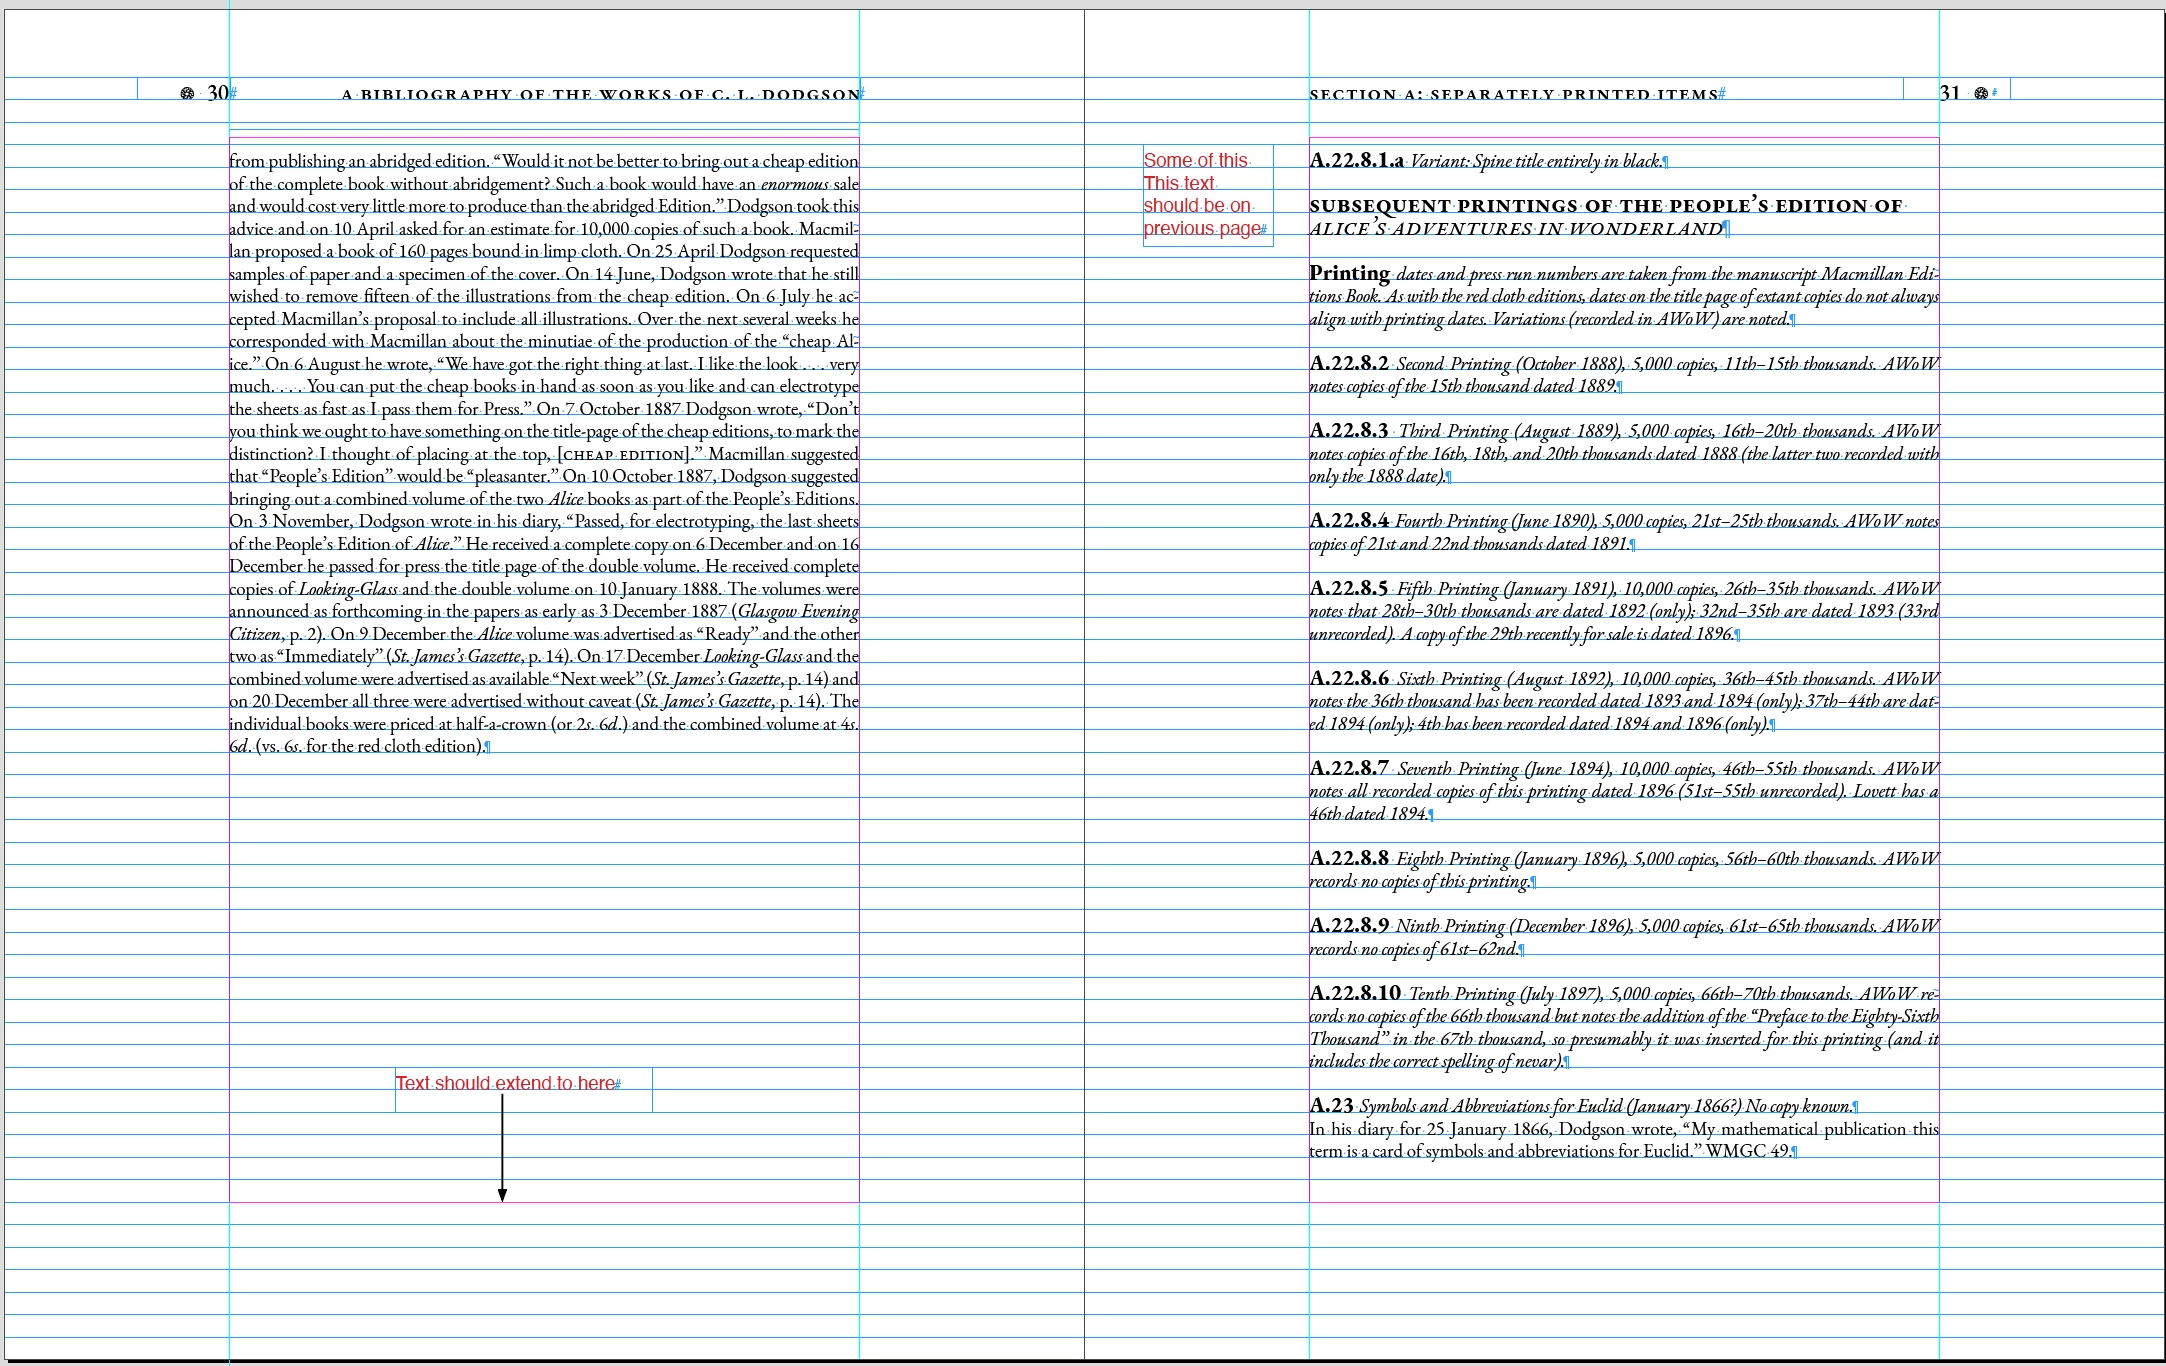This screenshot has width=2166, height=1366.
Task: Click the bold 'Printing' word in right column
Action: point(1349,273)
